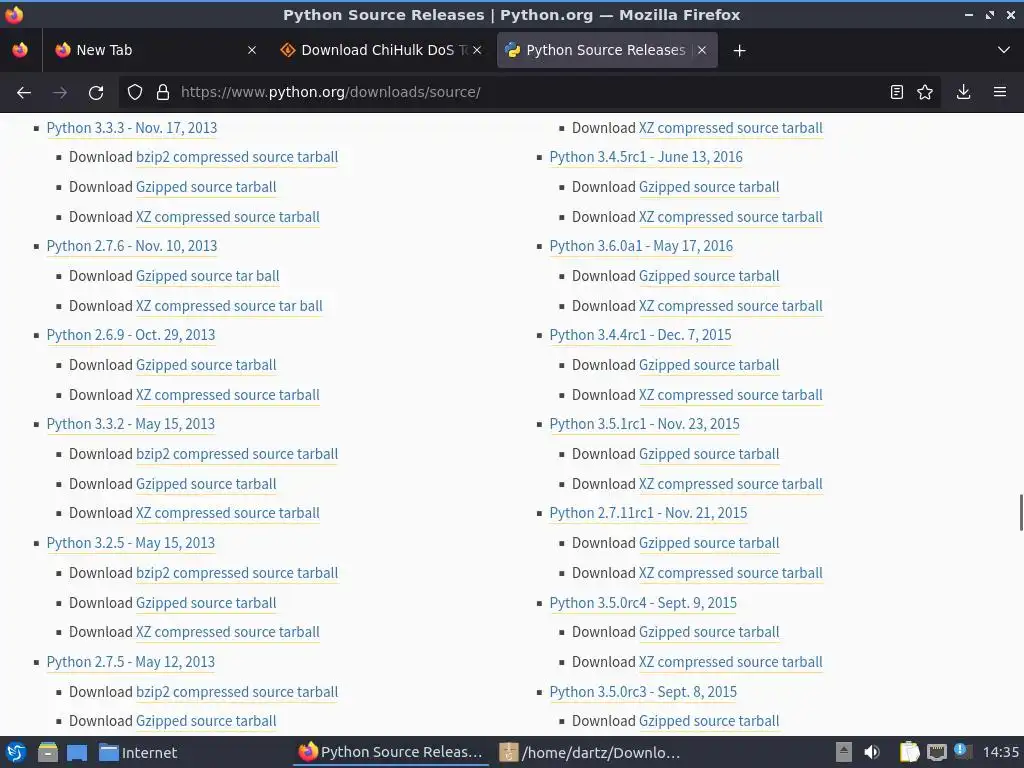Screen dimensions: 1024x768
Task: Open the Firefox downloads panel
Action: coord(963,92)
